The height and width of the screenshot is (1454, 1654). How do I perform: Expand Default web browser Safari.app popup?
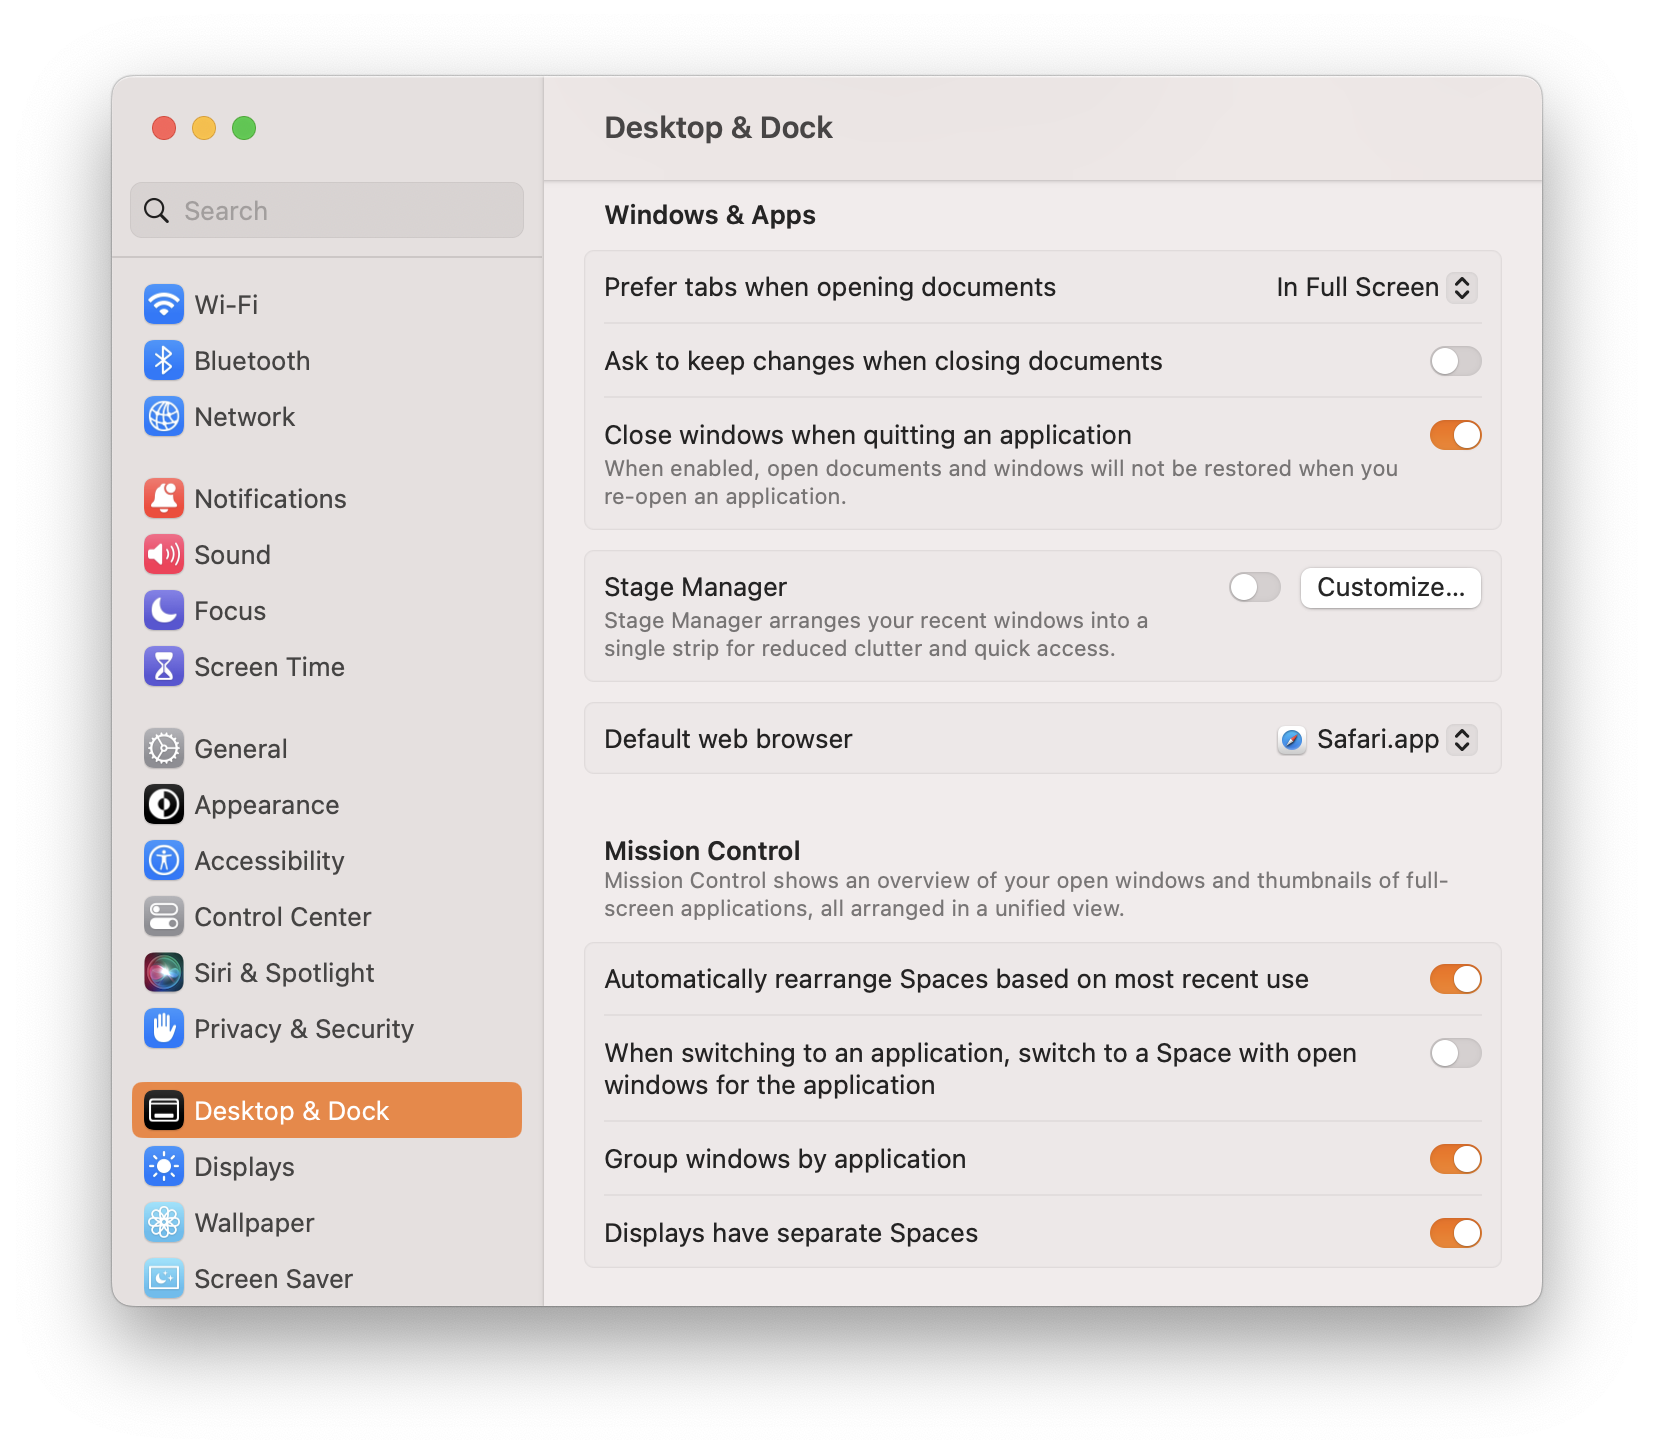tap(1376, 740)
